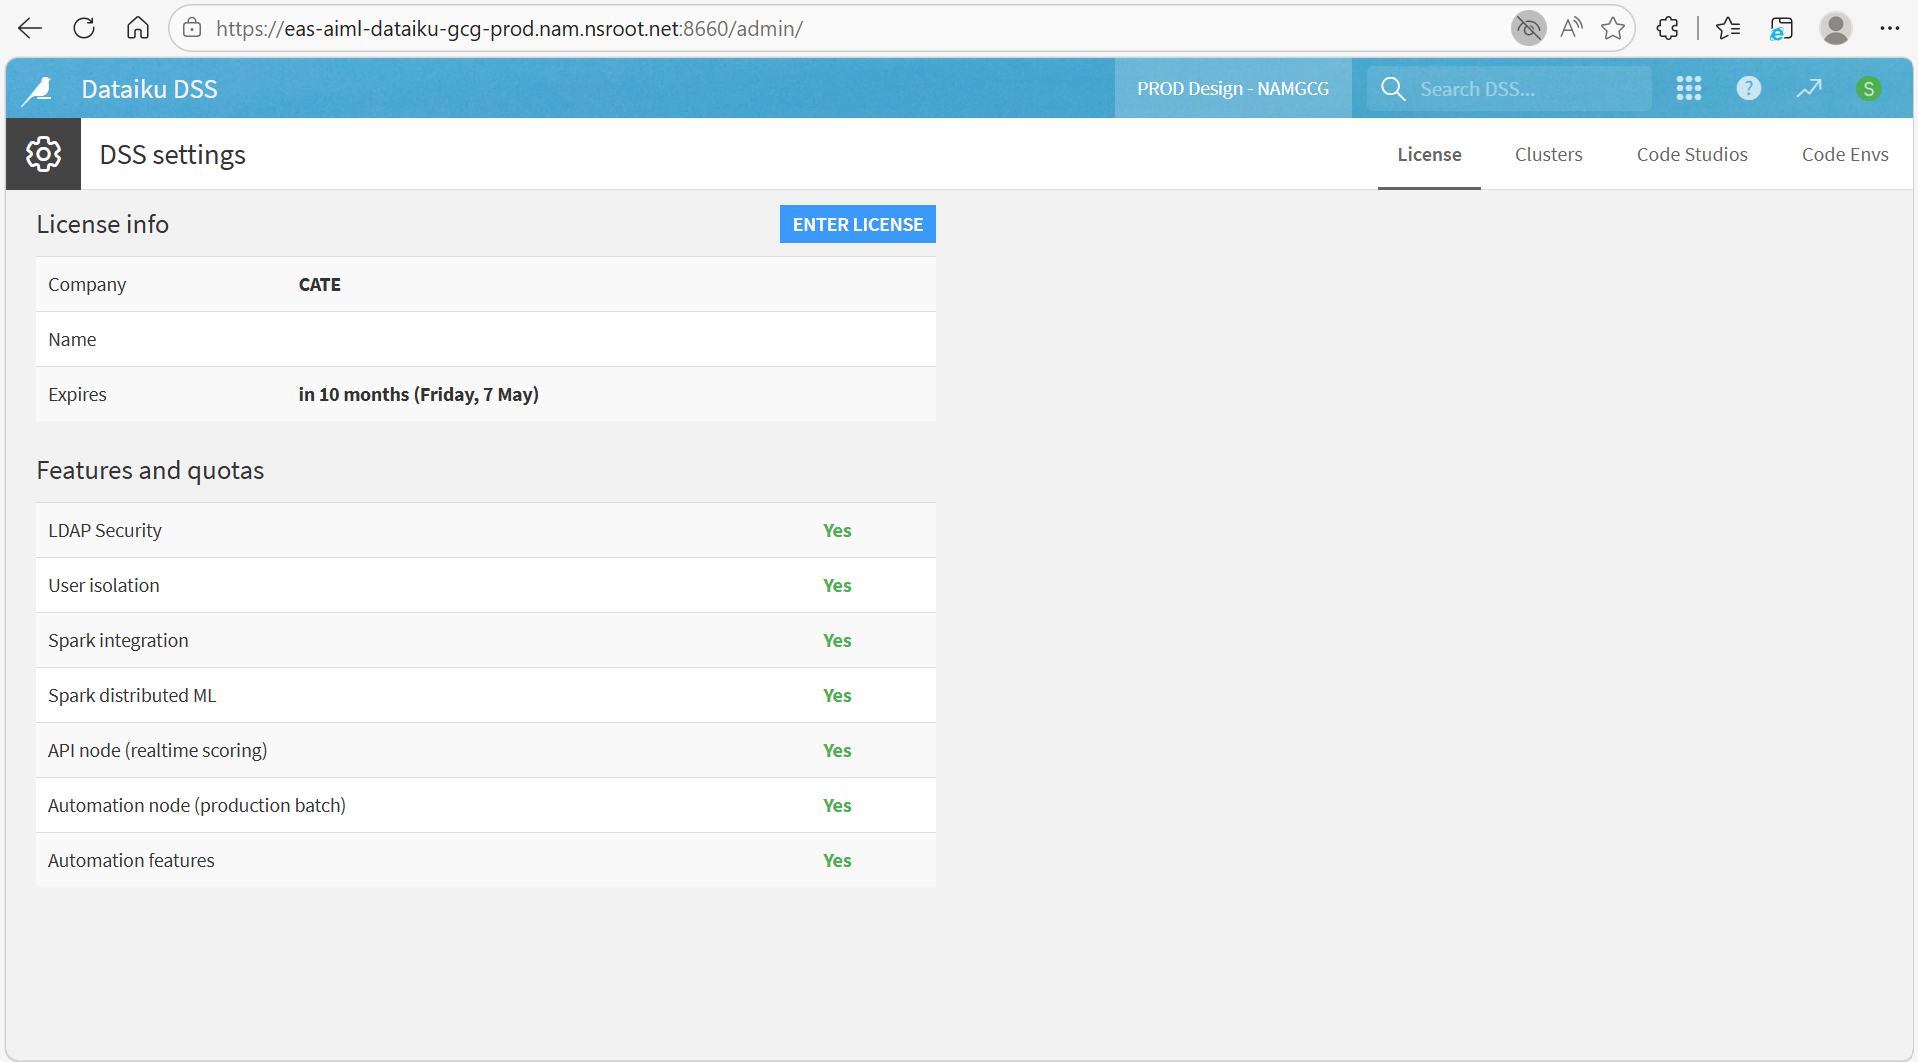The width and height of the screenshot is (1918, 1062).
Task: Click the Yes value for Automation node
Action: (x=837, y=806)
